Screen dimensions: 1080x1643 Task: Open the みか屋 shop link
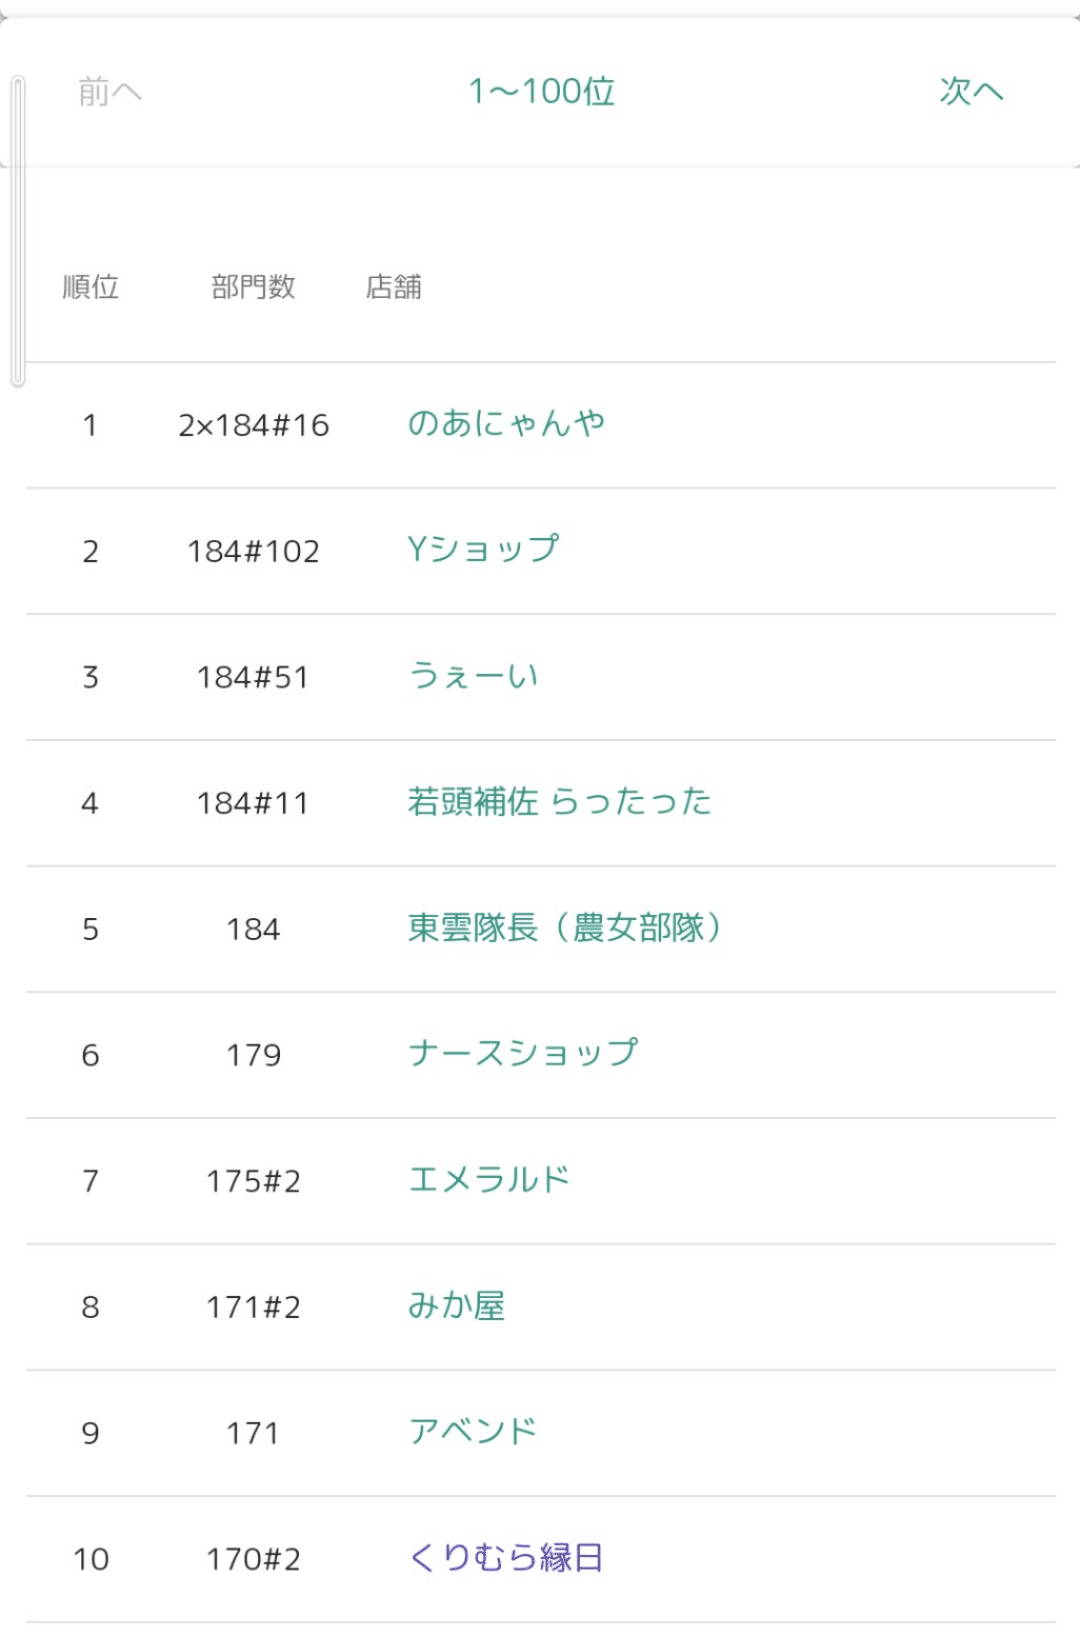pos(456,1306)
